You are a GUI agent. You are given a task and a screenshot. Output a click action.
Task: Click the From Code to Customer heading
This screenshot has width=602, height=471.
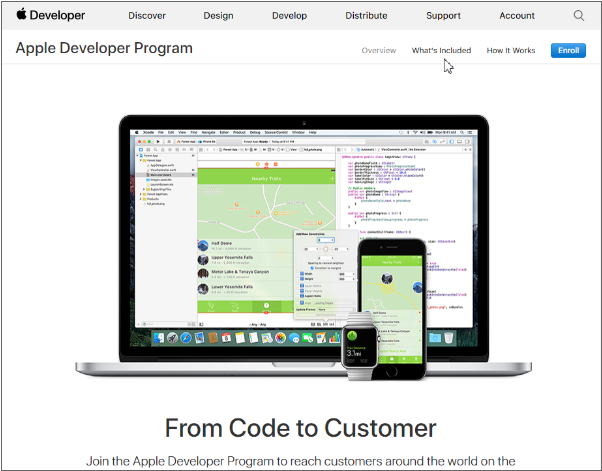pyautogui.click(x=301, y=428)
